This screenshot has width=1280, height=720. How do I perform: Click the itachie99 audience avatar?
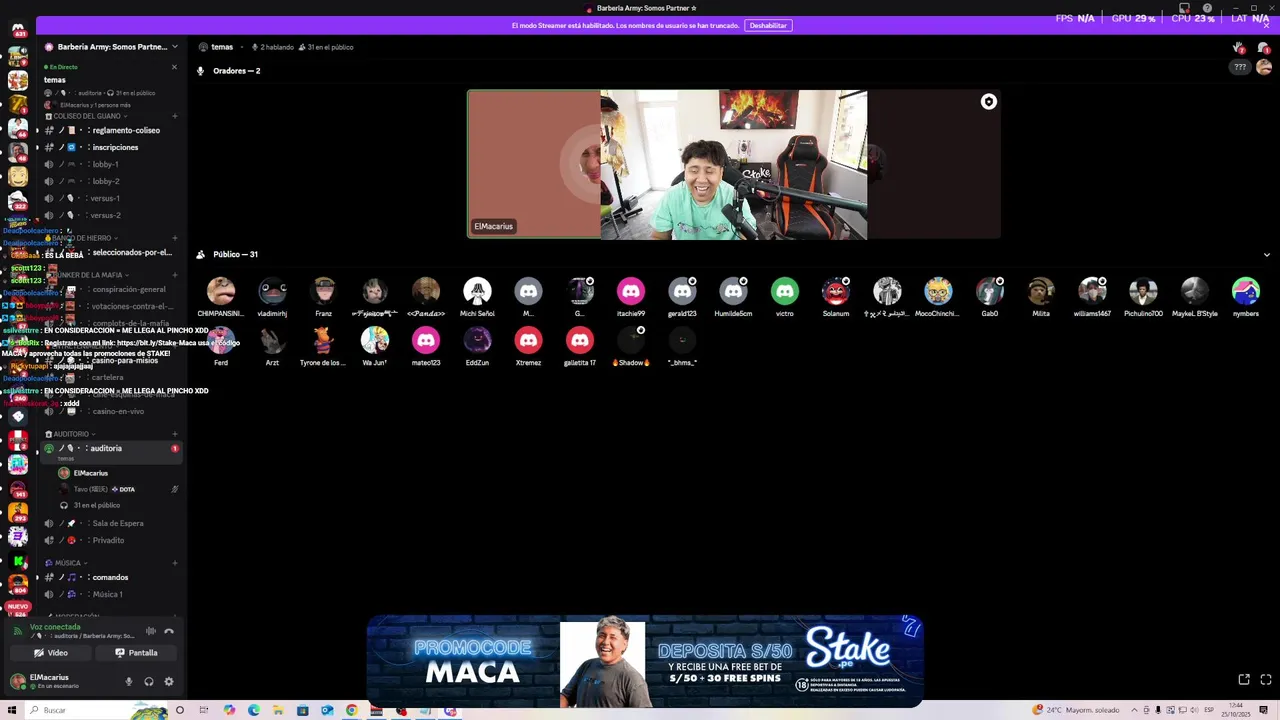pyautogui.click(x=631, y=291)
